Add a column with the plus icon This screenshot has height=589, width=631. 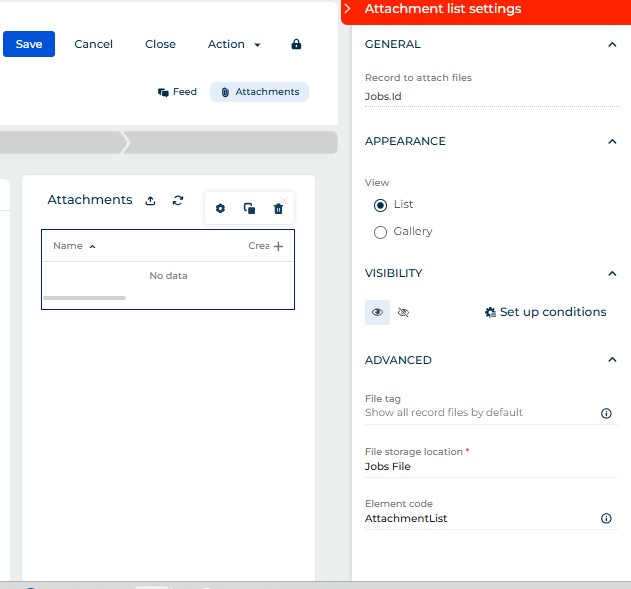[279, 246]
